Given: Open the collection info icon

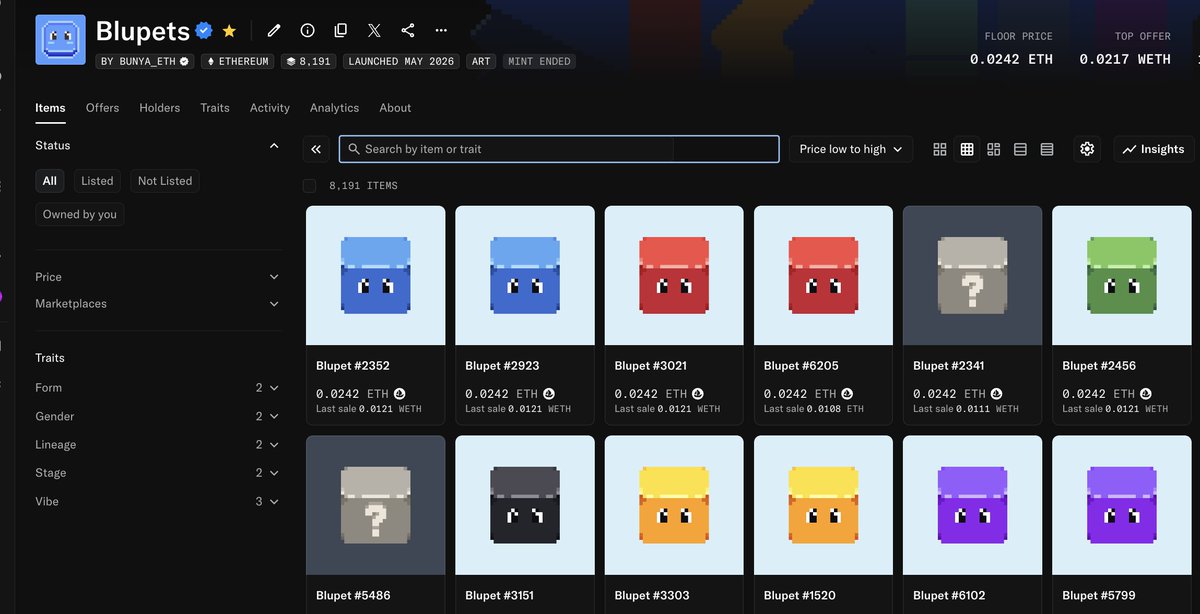Looking at the screenshot, I should coord(307,31).
